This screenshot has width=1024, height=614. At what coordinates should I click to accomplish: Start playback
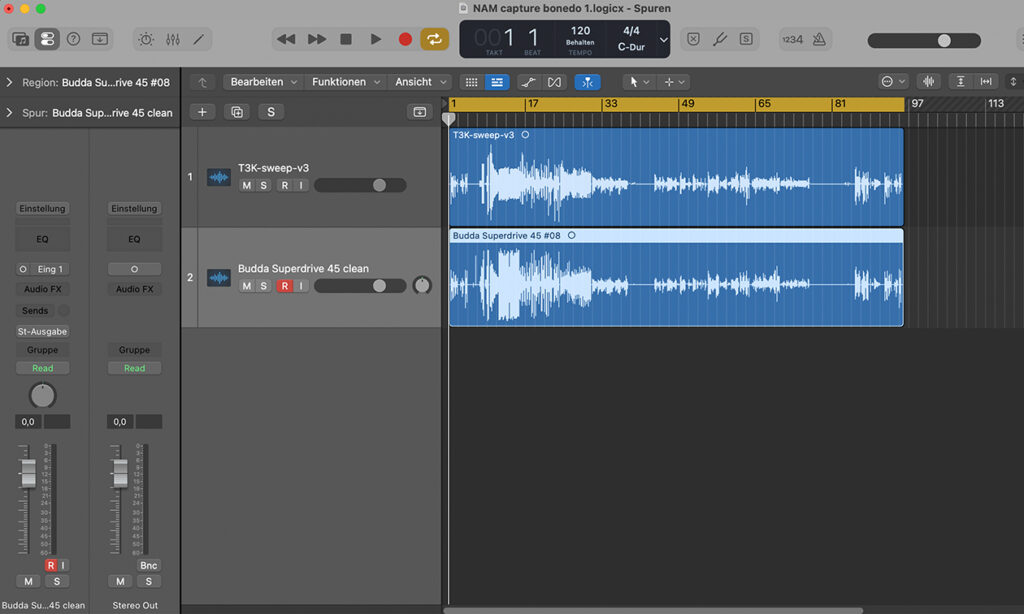coord(376,39)
